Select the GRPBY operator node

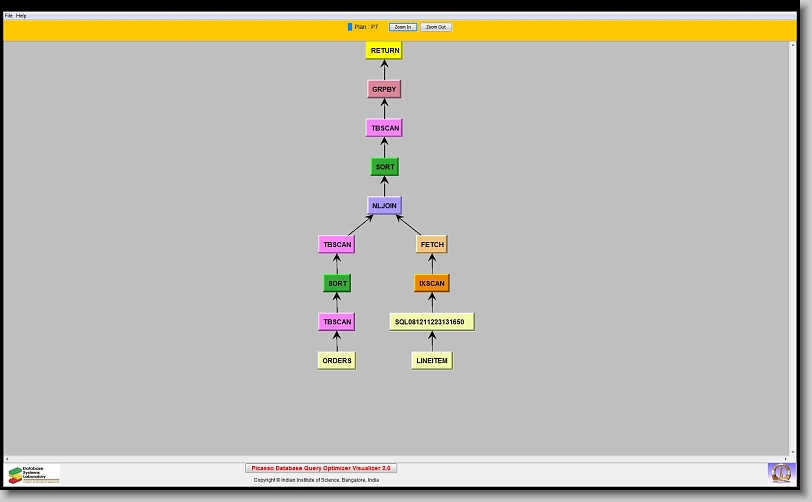tap(384, 89)
